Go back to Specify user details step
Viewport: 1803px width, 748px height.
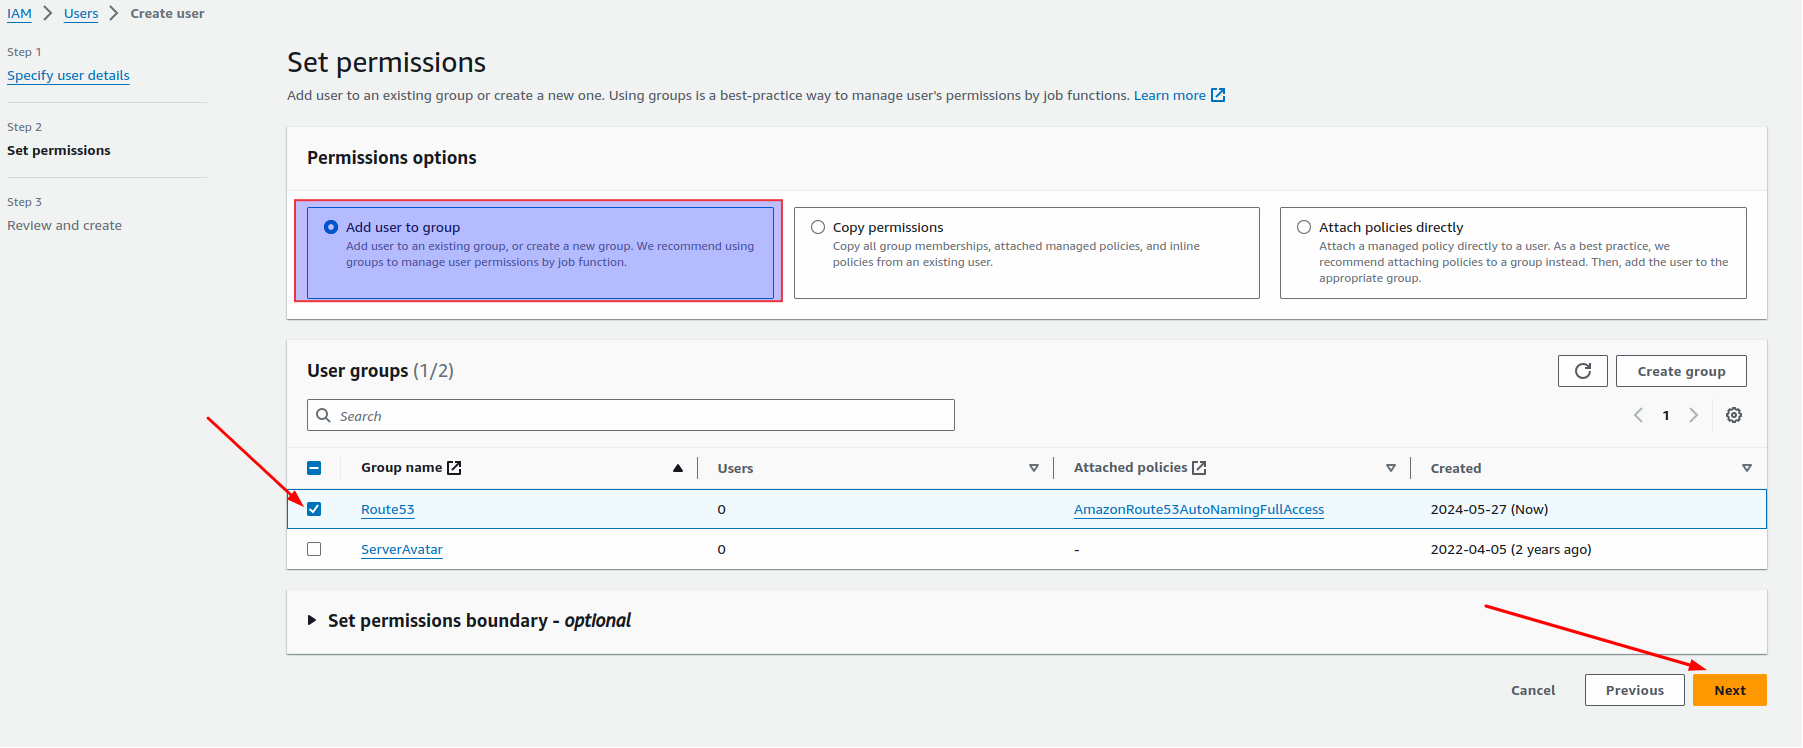[x=68, y=76]
